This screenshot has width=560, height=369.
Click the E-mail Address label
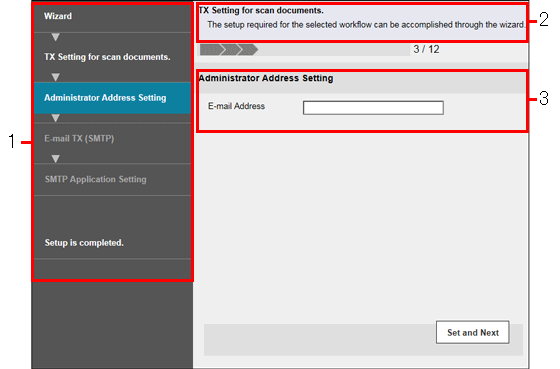click(x=236, y=106)
